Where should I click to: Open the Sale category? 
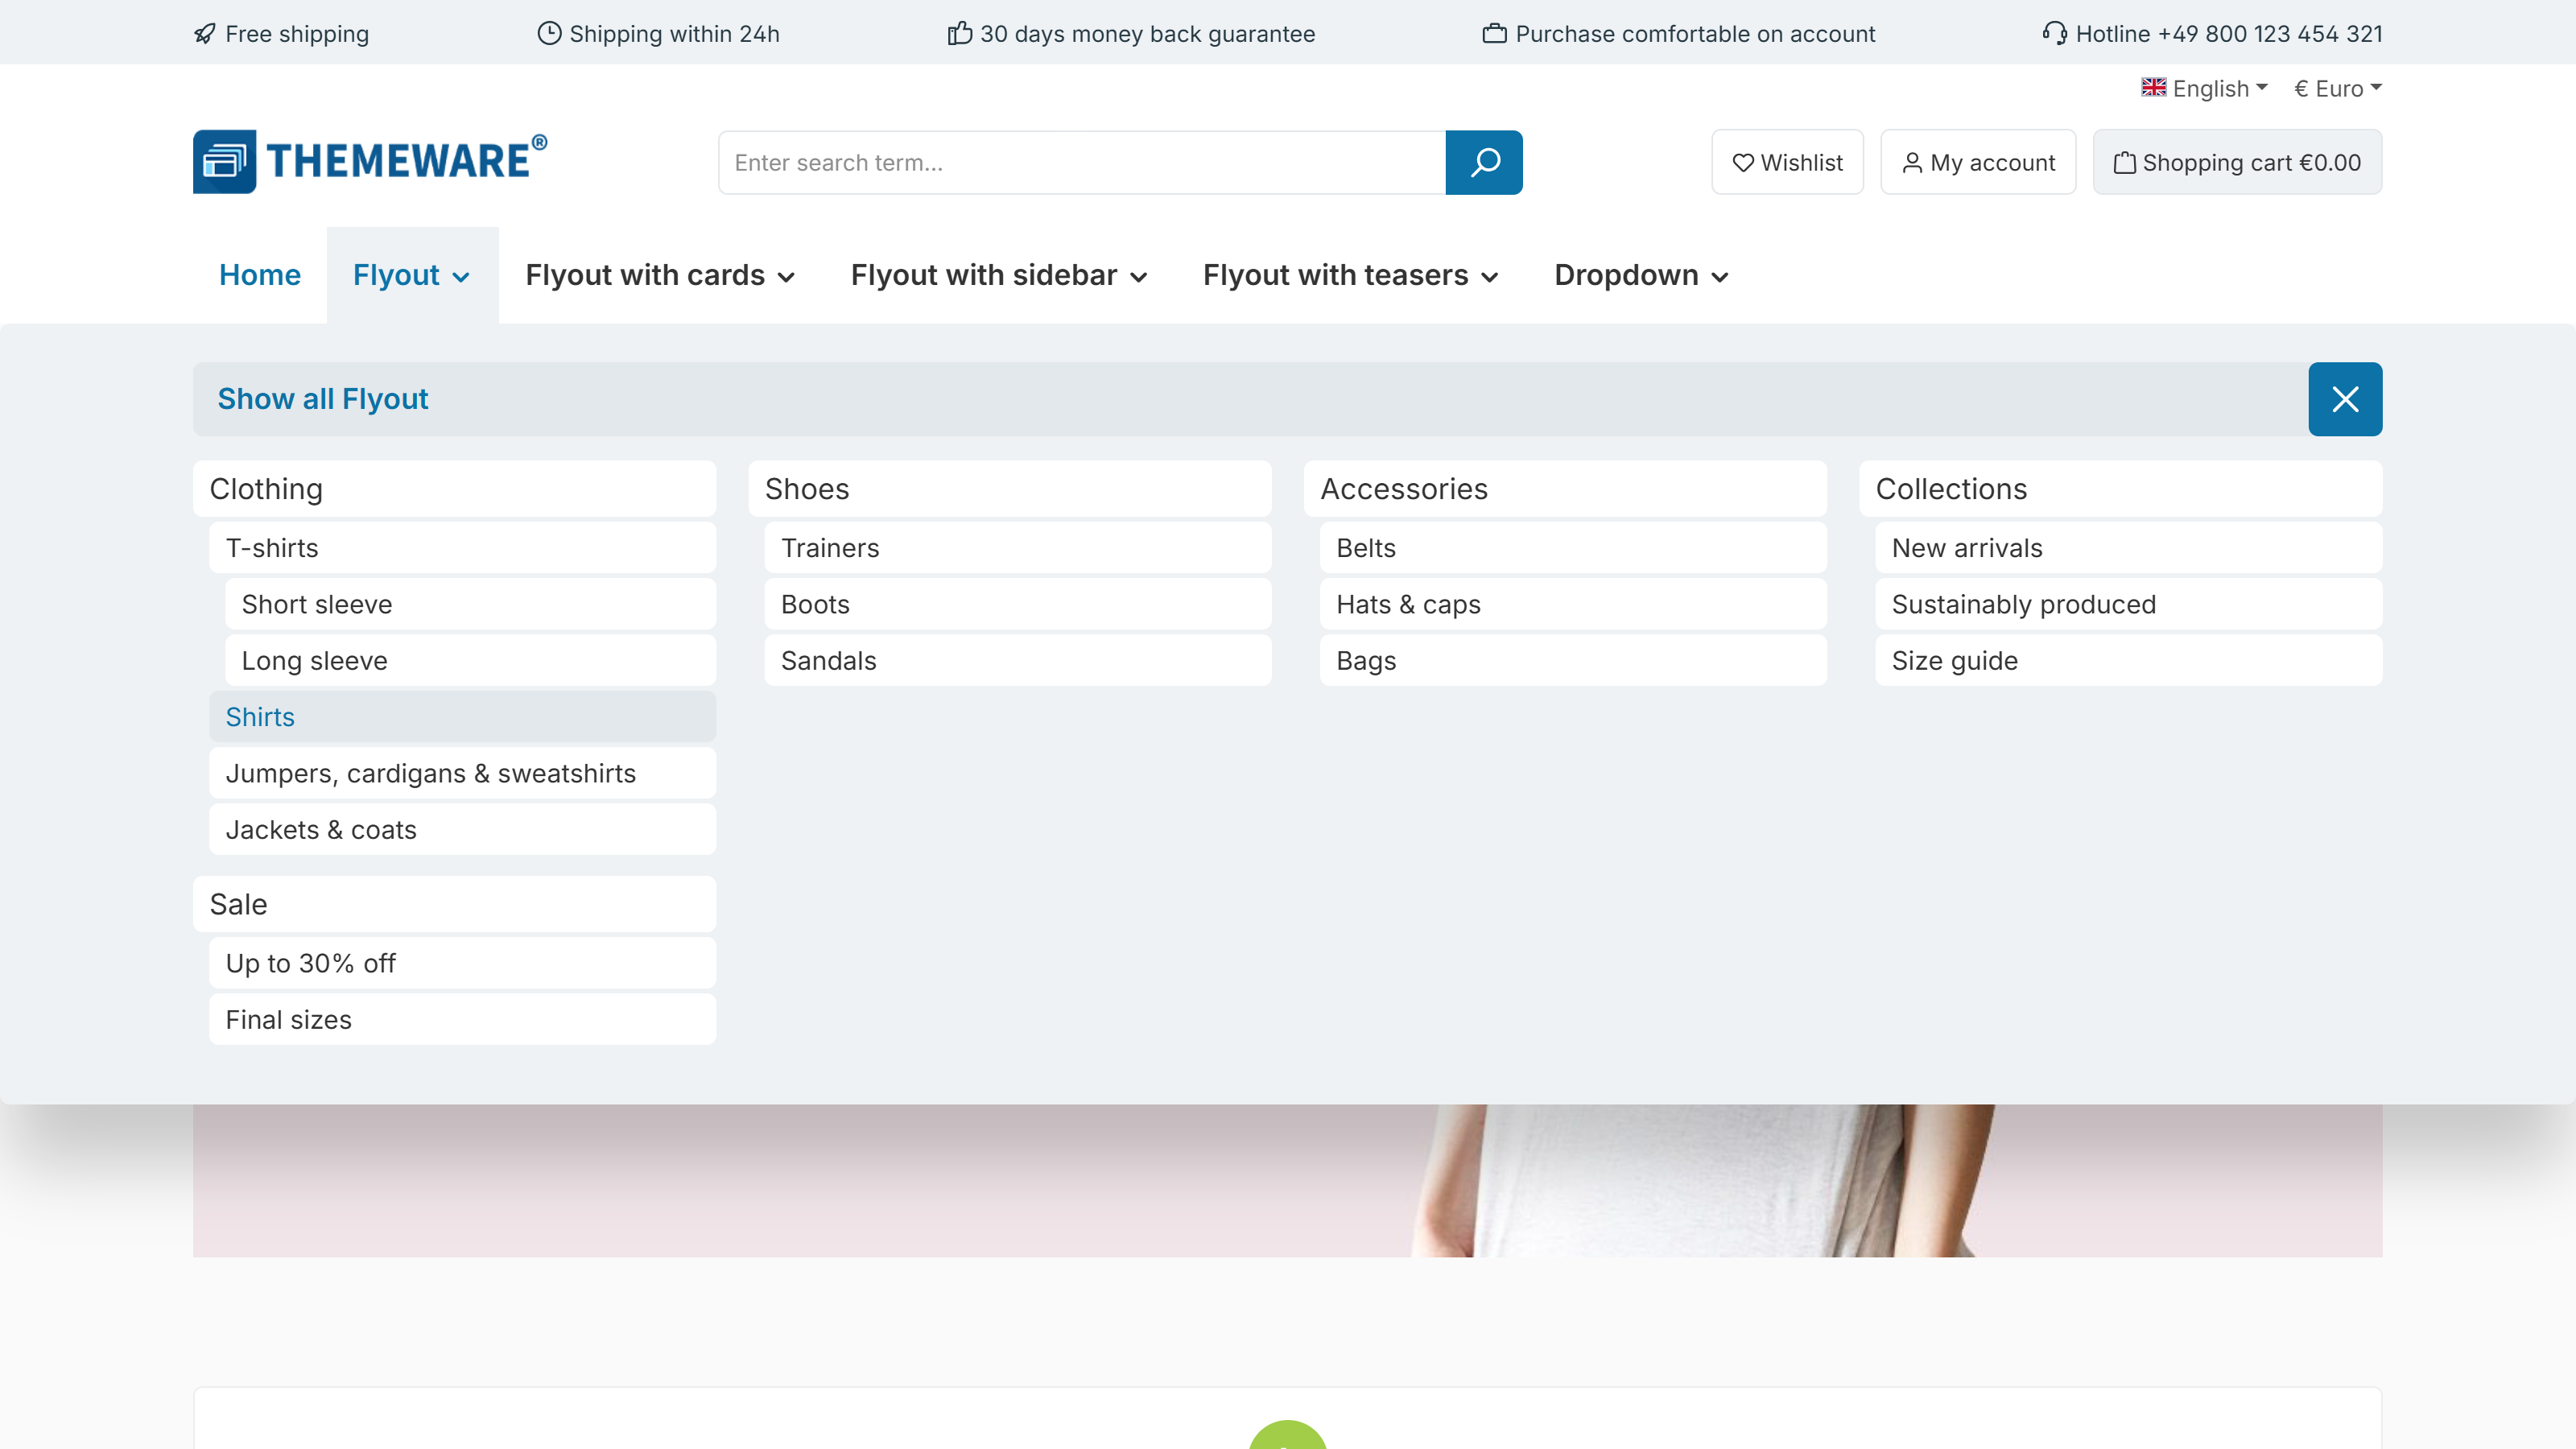(x=455, y=904)
